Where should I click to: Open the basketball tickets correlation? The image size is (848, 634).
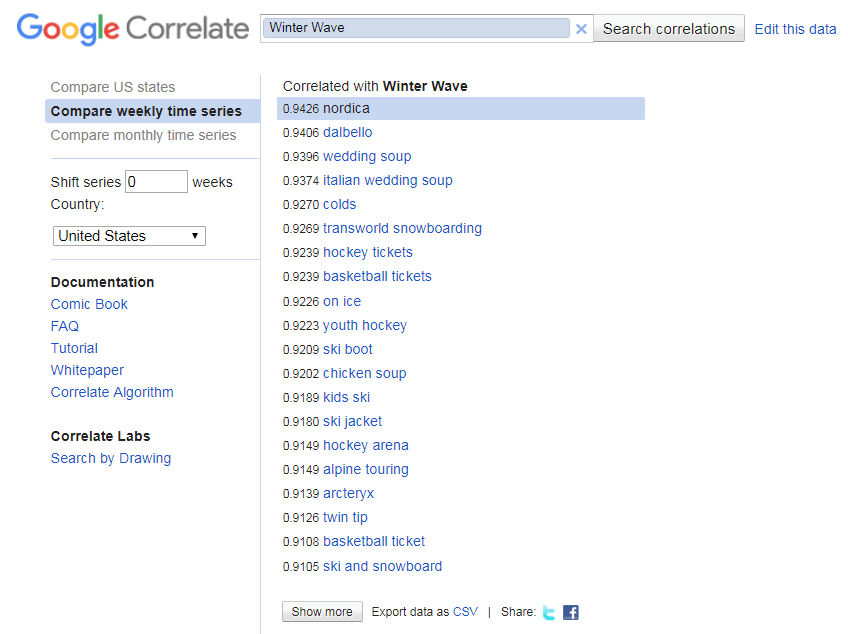[x=377, y=276]
